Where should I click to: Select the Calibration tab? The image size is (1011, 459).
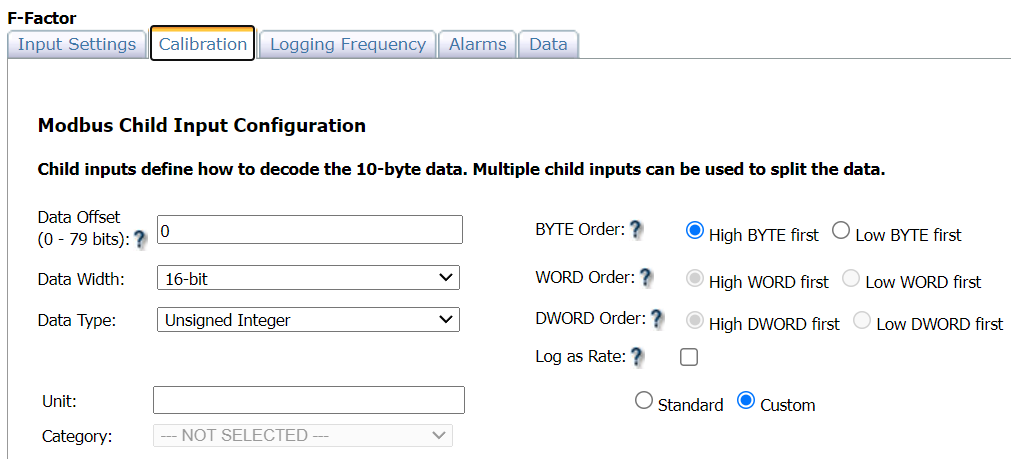pos(203,44)
